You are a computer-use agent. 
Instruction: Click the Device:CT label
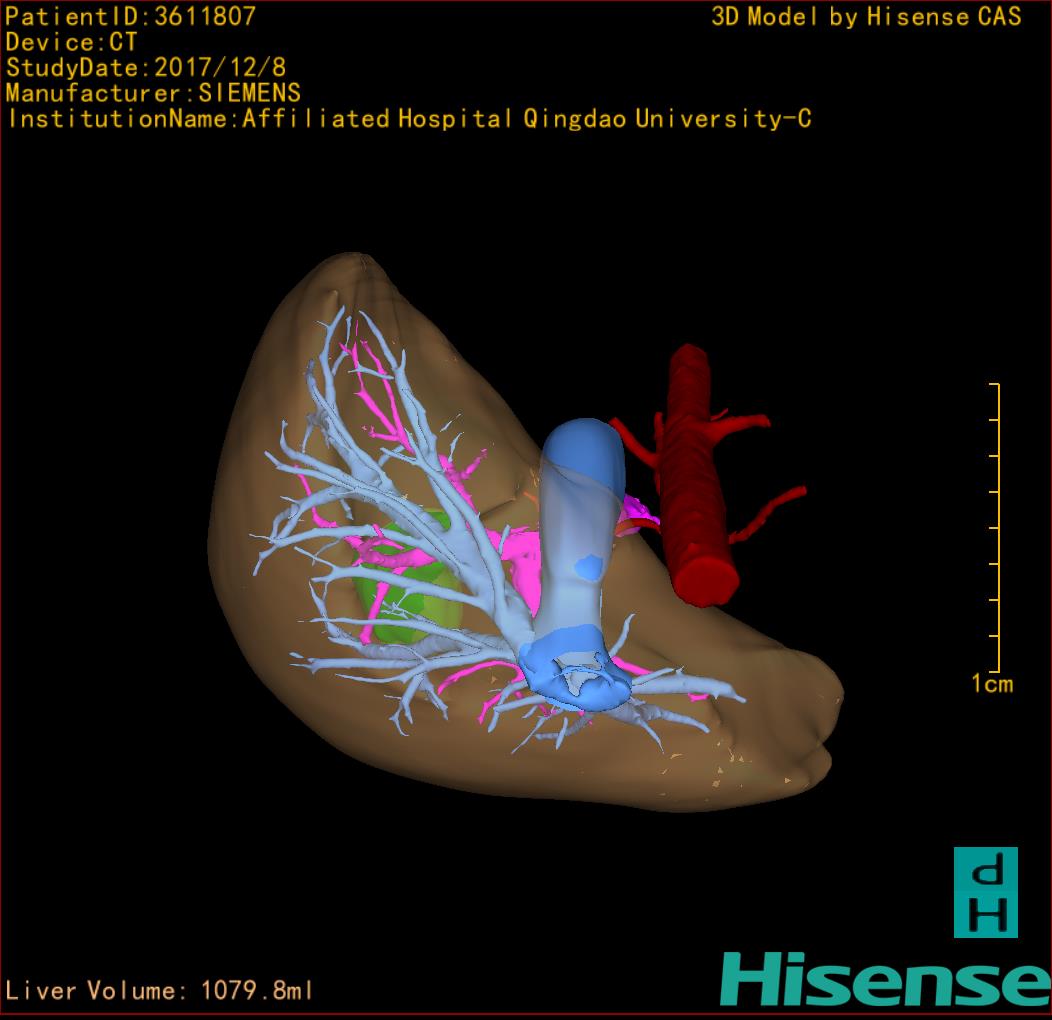pos(72,42)
